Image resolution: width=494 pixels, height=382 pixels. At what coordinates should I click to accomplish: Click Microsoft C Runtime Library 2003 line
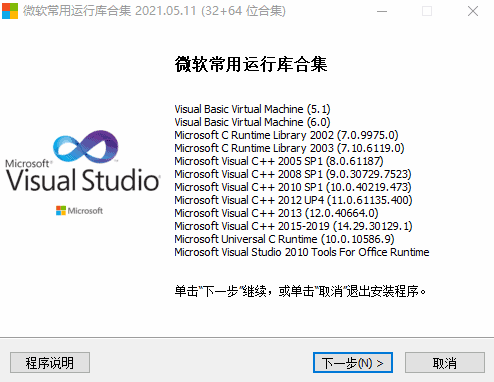tap(289, 148)
